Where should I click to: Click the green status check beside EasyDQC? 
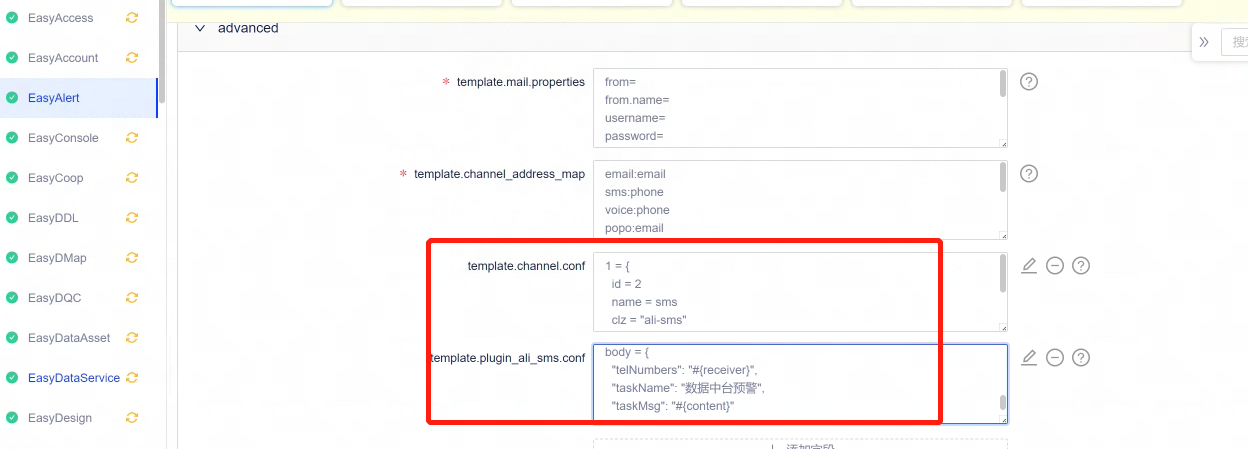tap(12, 298)
